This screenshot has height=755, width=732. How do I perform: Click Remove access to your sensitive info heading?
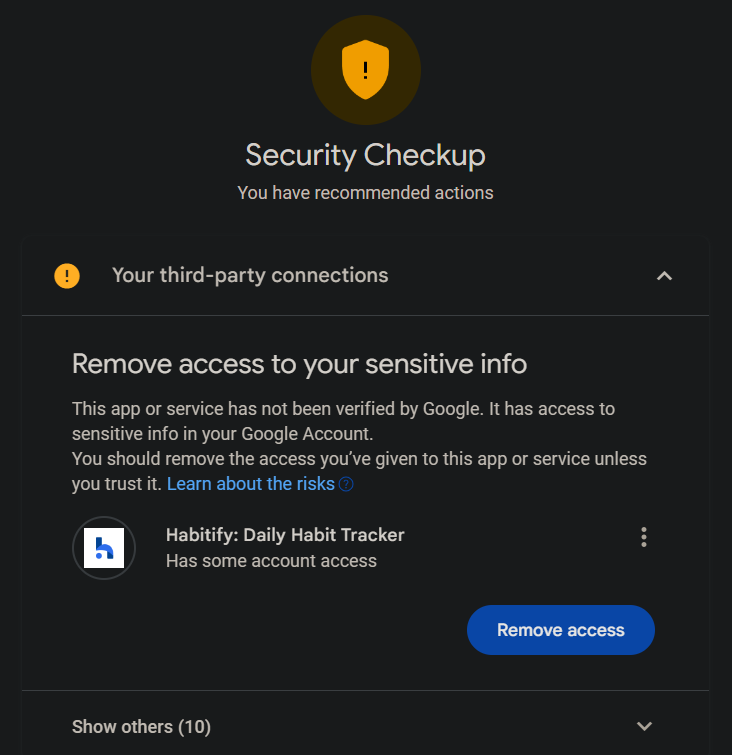point(299,363)
